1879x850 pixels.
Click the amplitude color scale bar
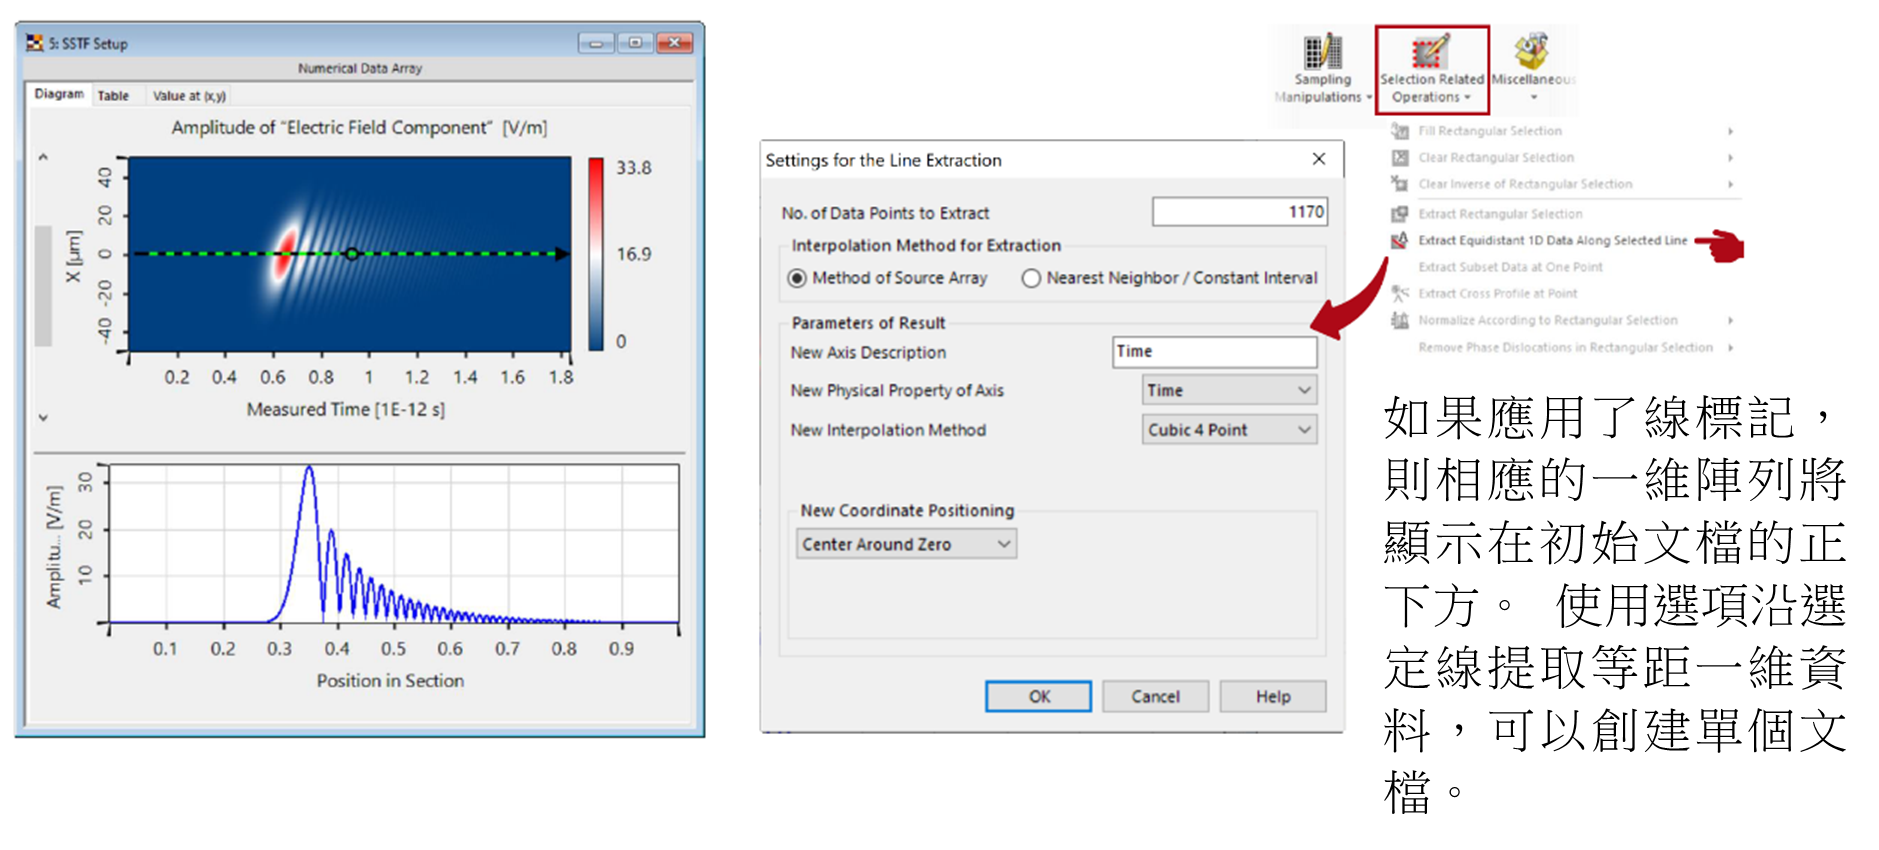(596, 253)
